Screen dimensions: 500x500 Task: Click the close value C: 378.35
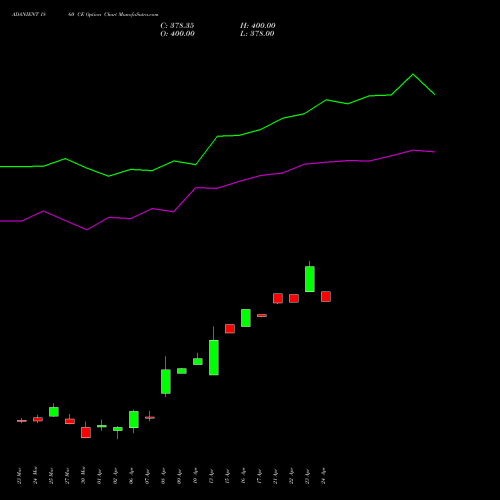(x=177, y=26)
